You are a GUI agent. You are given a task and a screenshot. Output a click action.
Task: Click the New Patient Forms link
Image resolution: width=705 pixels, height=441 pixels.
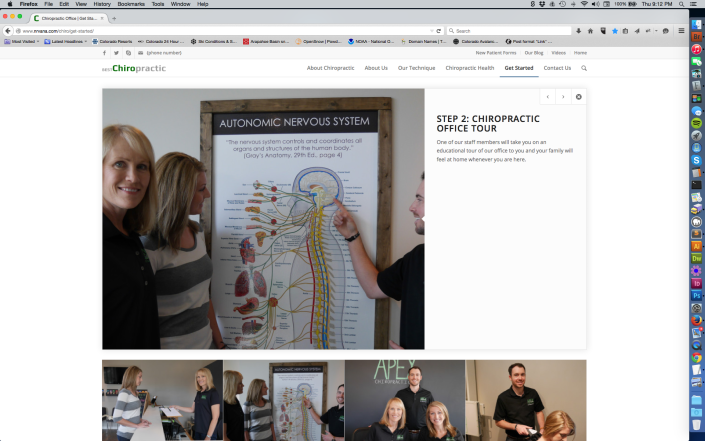494,52
